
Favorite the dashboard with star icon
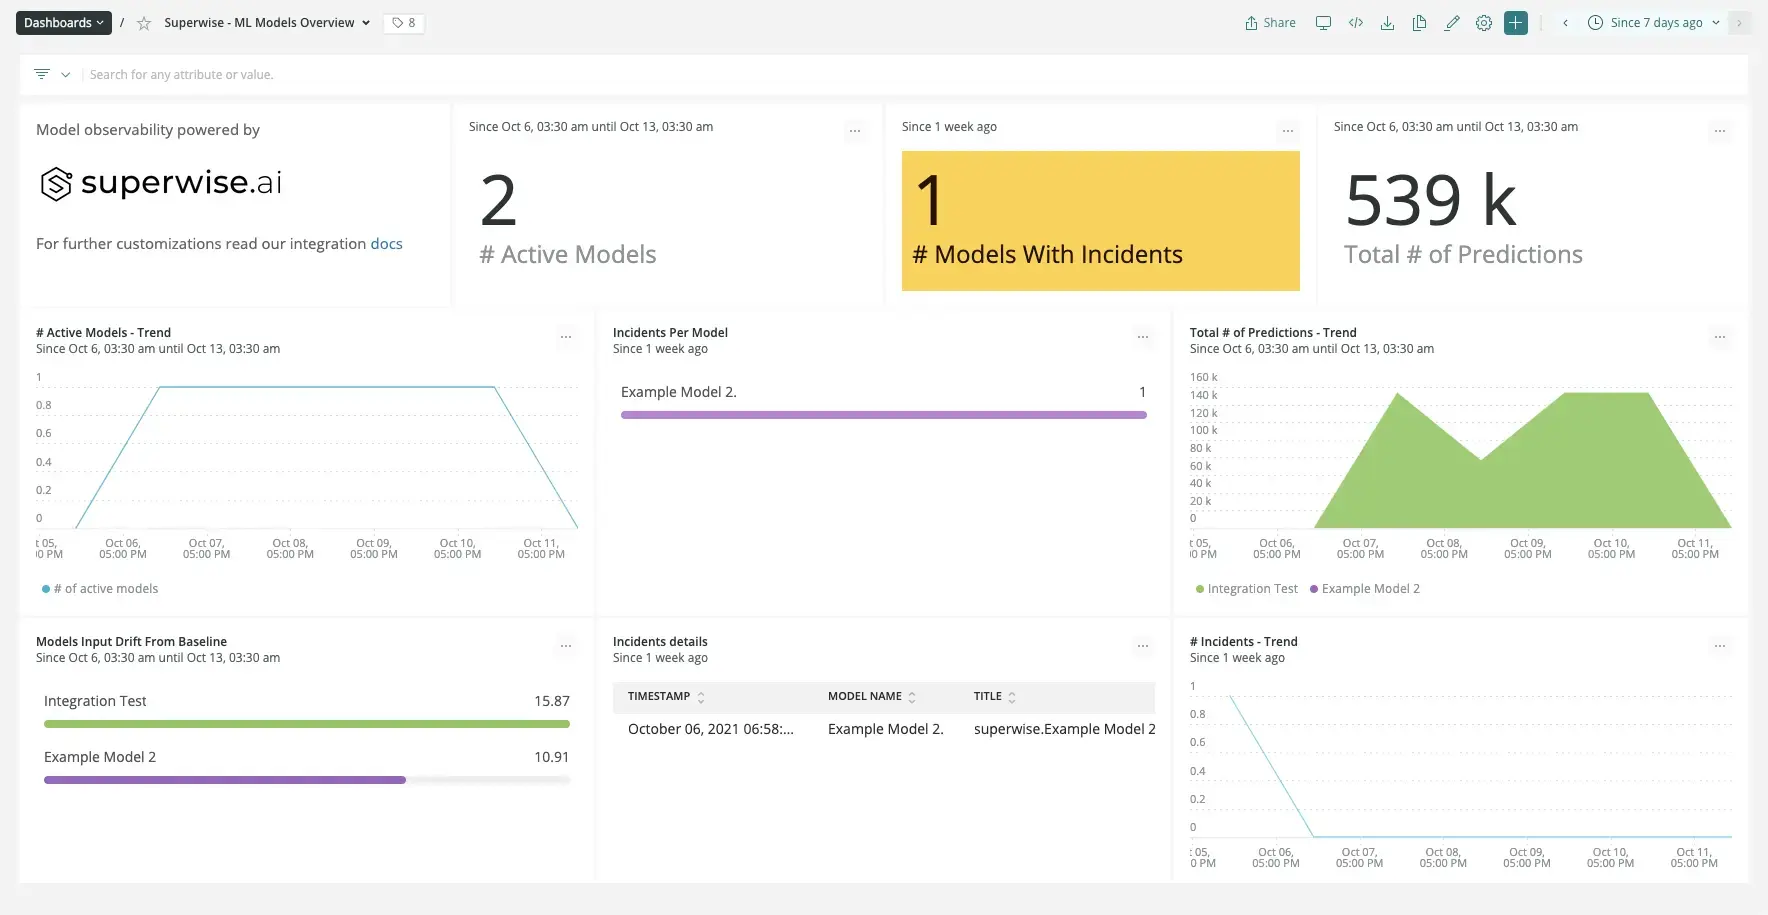[144, 23]
